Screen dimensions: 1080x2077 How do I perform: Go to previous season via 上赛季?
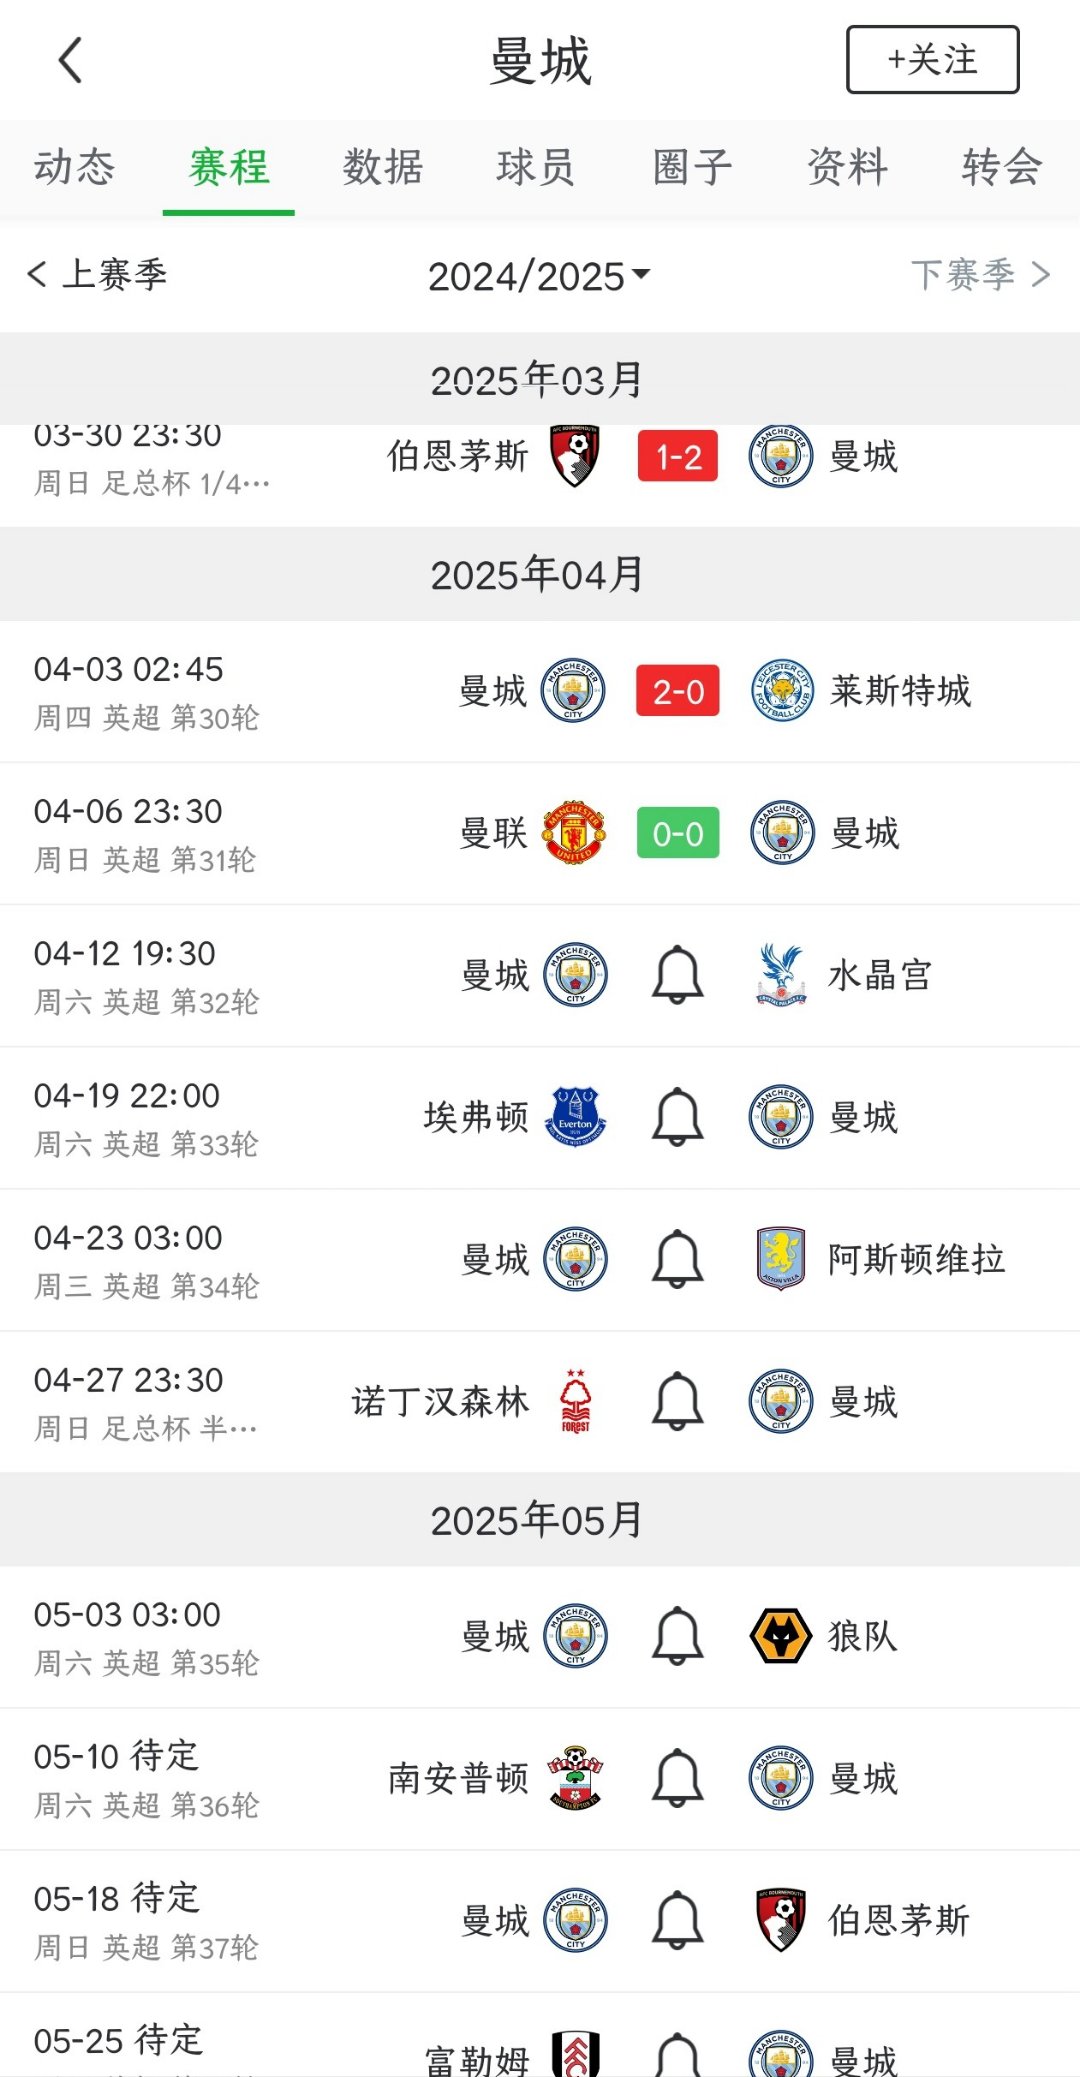coord(98,274)
